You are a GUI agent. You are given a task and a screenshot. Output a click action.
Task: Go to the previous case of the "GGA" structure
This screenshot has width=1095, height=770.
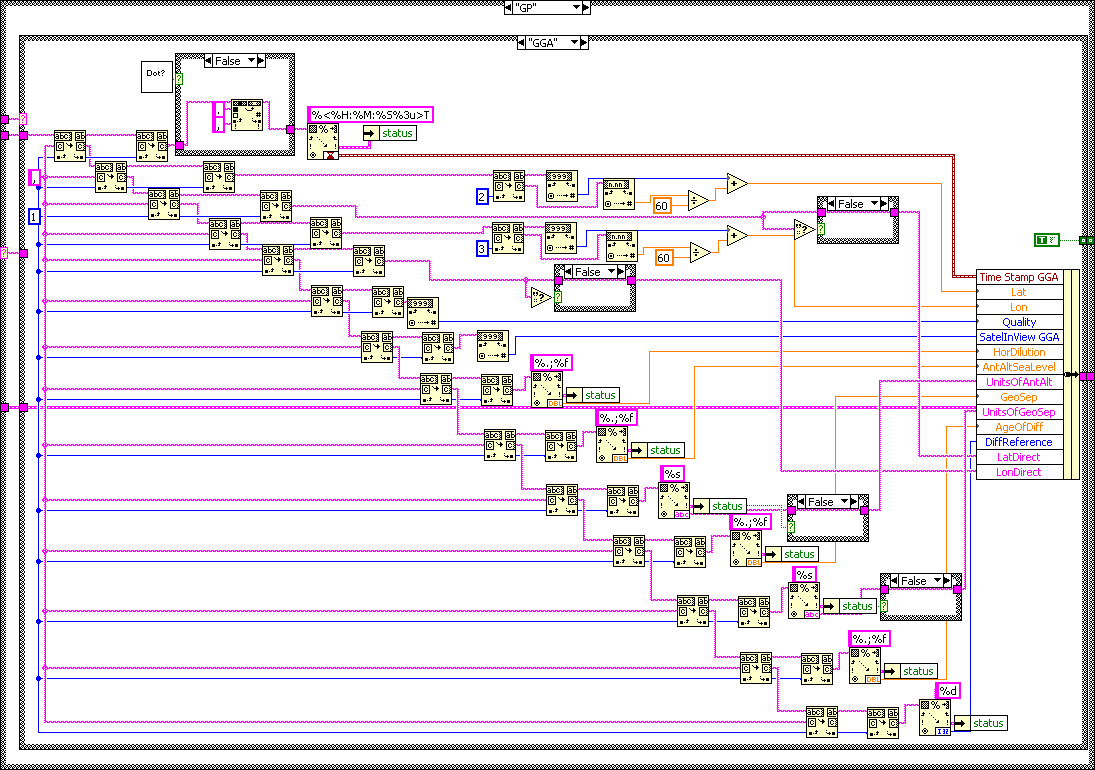[x=522, y=43]
